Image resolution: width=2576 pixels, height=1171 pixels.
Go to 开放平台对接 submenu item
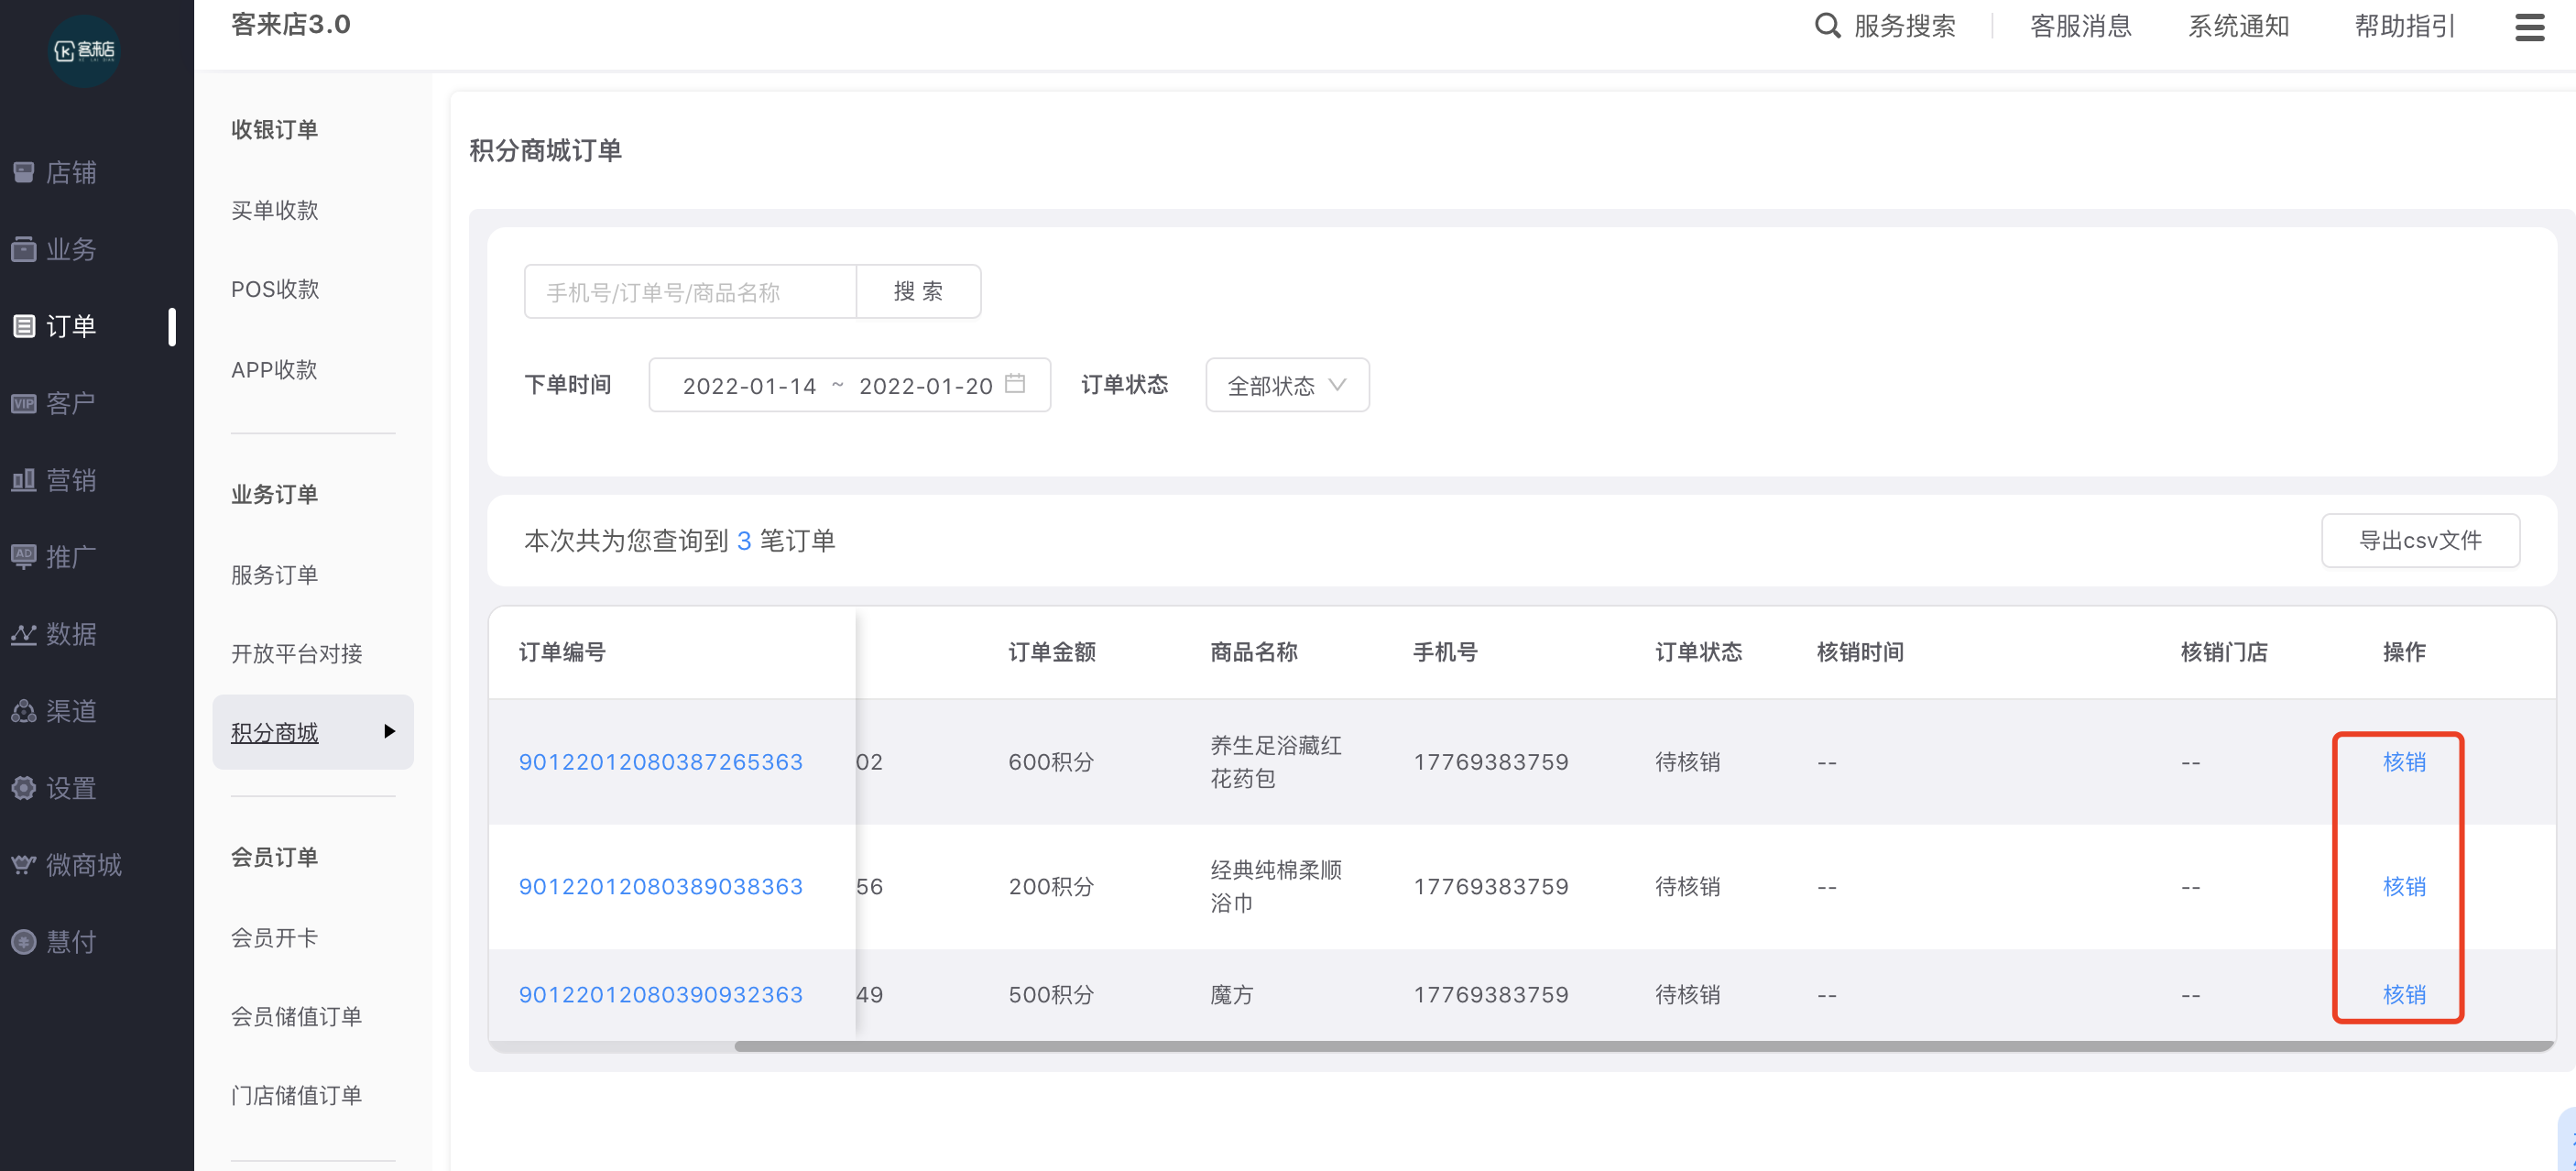tap(297, 654)
